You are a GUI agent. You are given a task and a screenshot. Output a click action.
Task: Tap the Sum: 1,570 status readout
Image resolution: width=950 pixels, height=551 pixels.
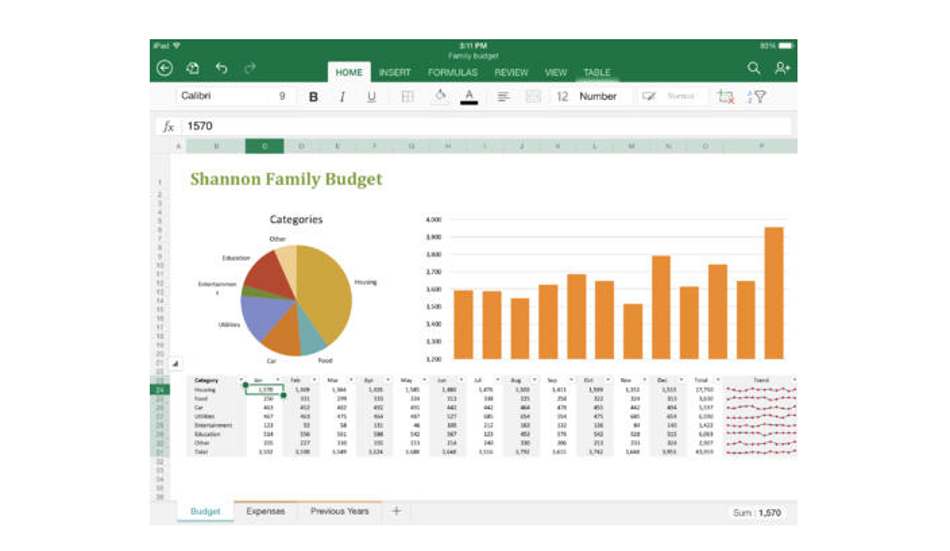757,513
